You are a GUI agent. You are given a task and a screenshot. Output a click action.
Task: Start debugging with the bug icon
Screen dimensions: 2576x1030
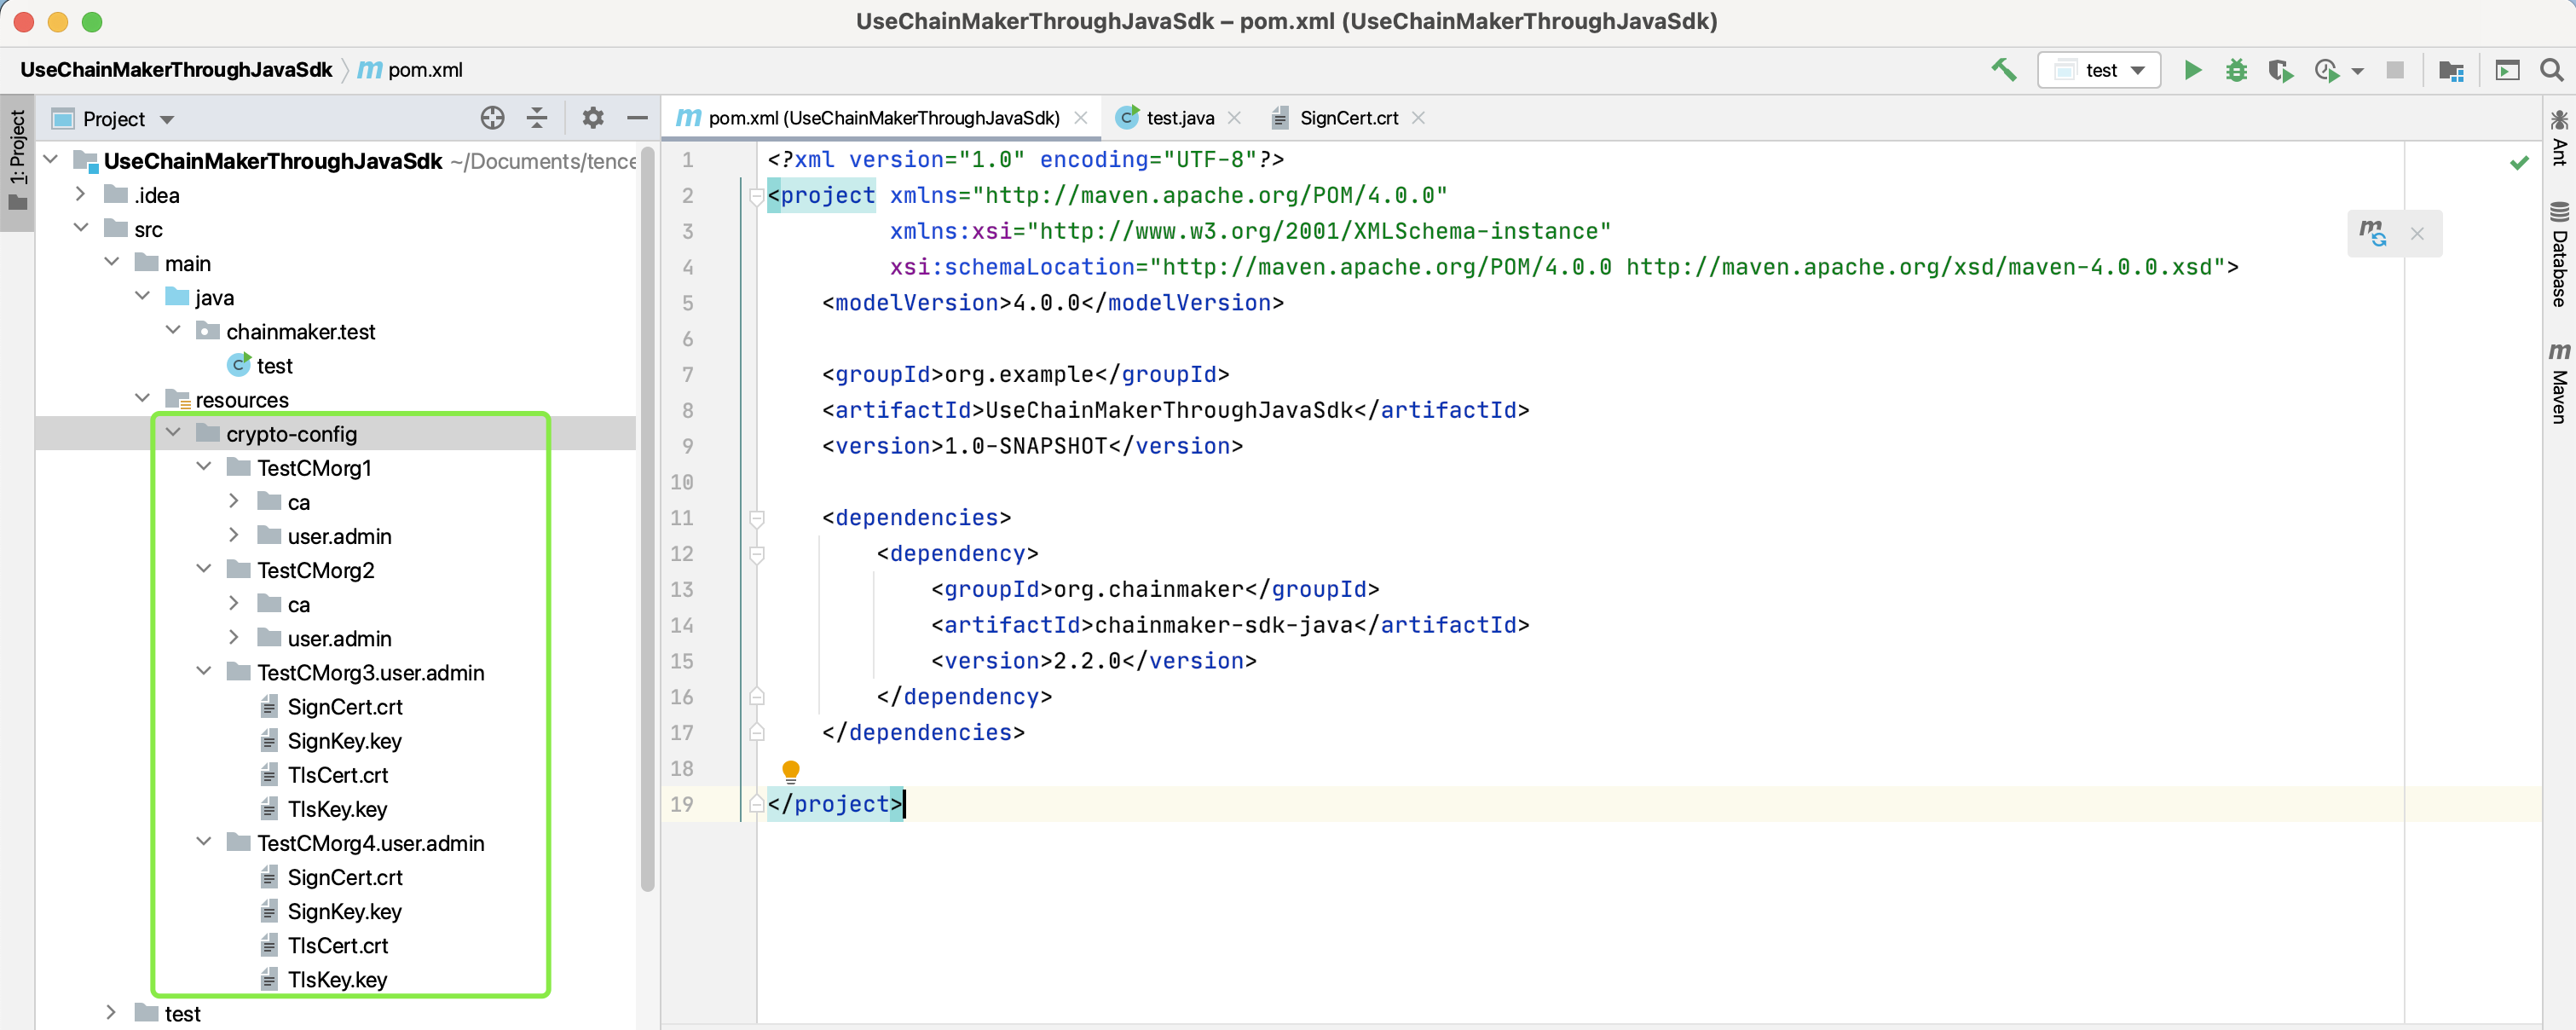click(2236, 70)
